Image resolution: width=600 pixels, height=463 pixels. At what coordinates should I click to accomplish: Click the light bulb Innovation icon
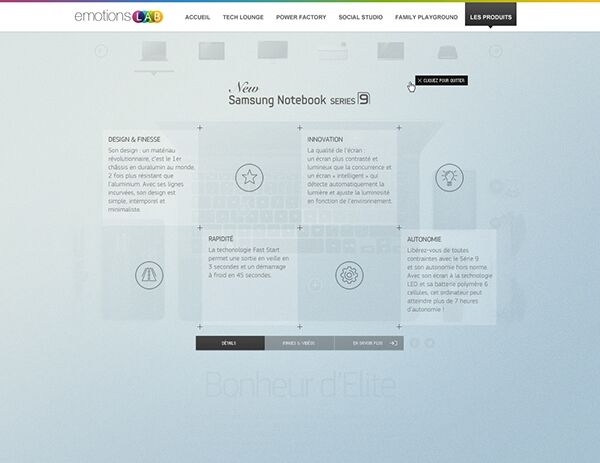point(449,178)
